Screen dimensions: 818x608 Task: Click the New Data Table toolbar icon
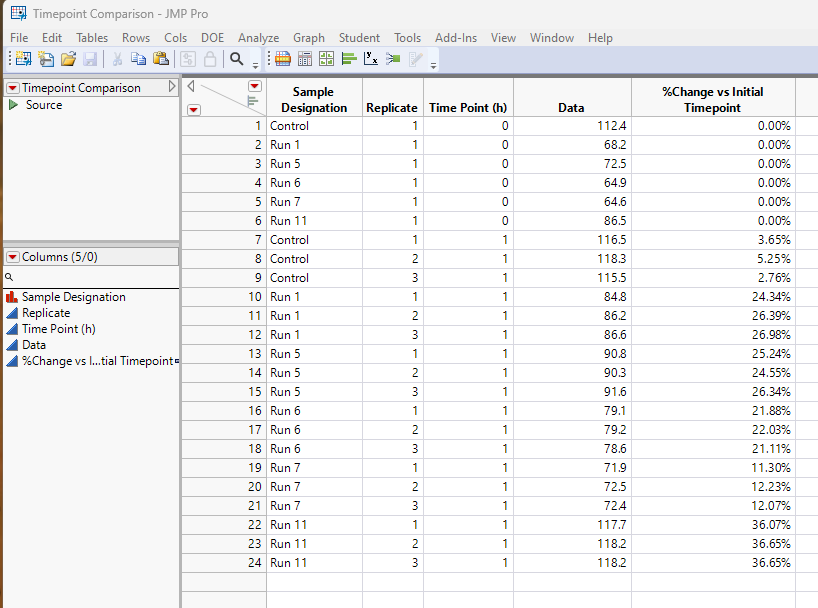(x=21, y=58)
